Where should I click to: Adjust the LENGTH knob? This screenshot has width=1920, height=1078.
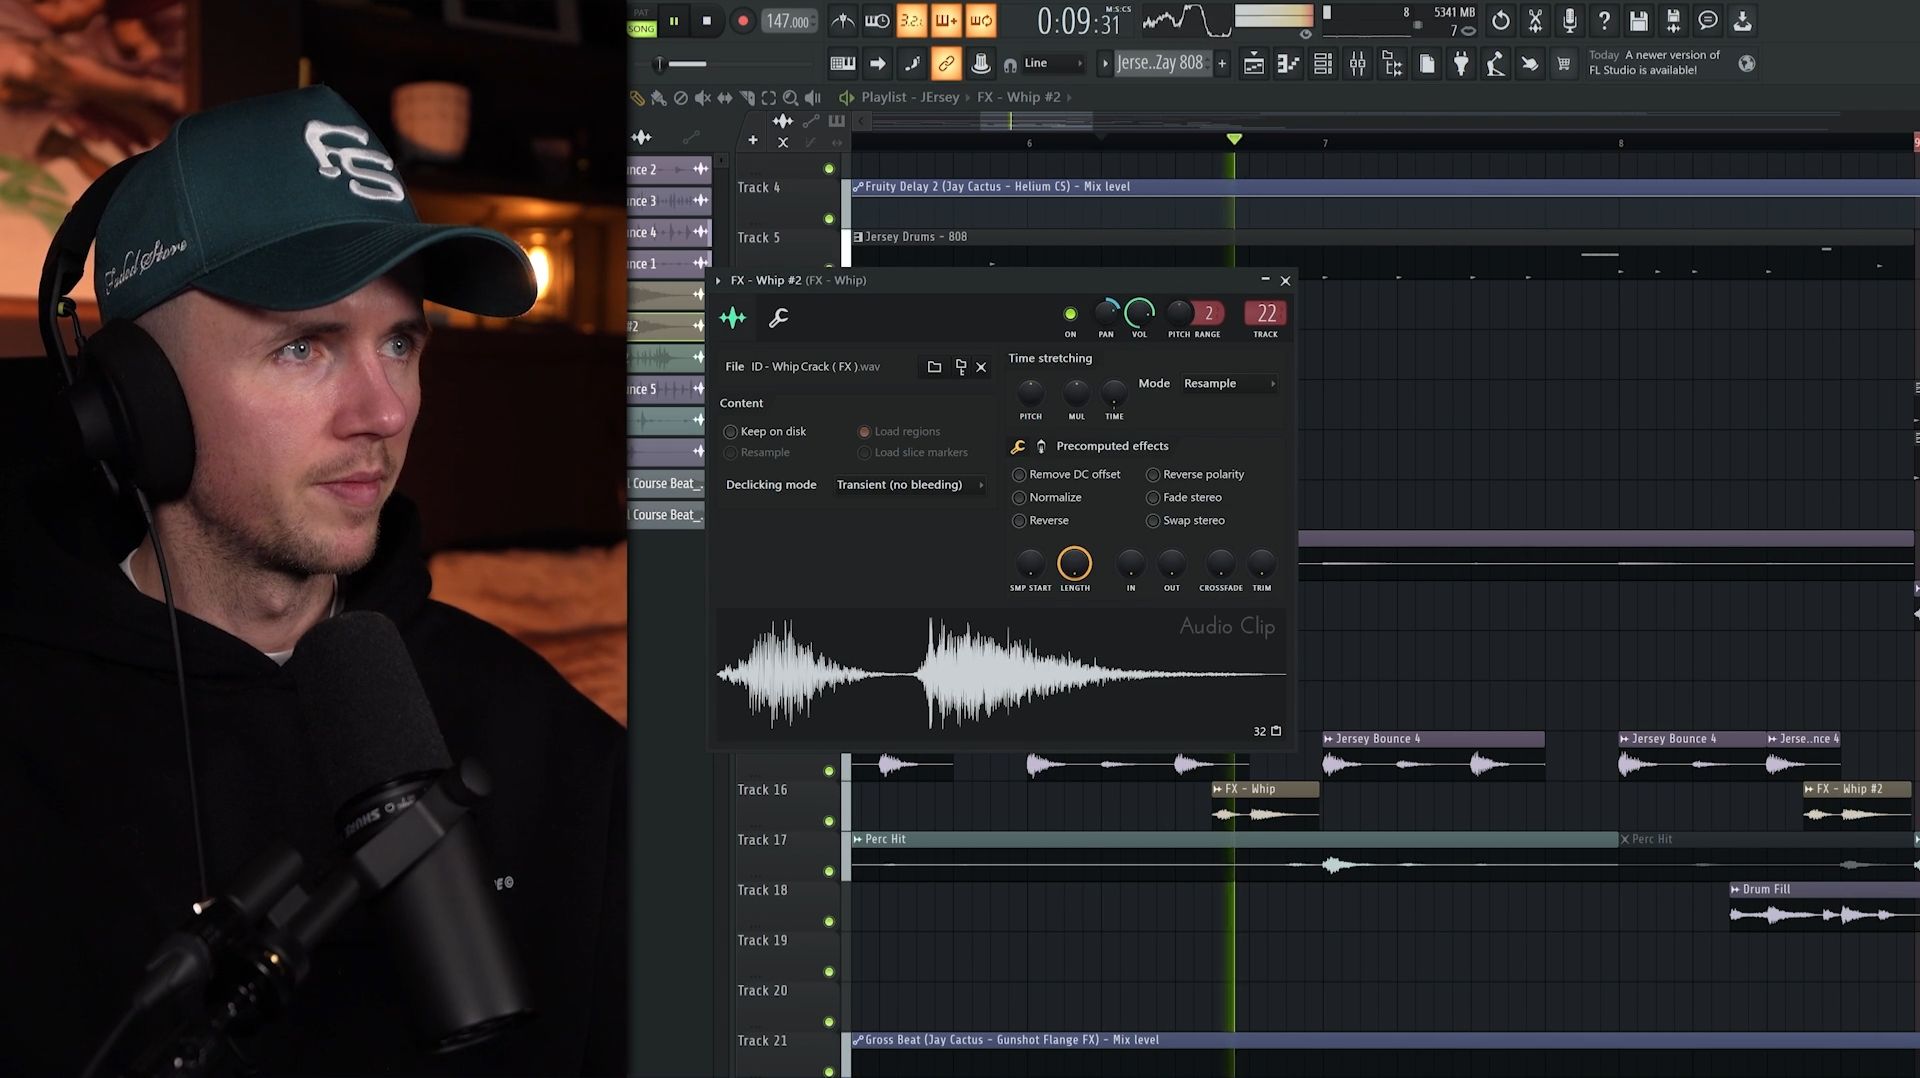click(x=1074, y=564)
